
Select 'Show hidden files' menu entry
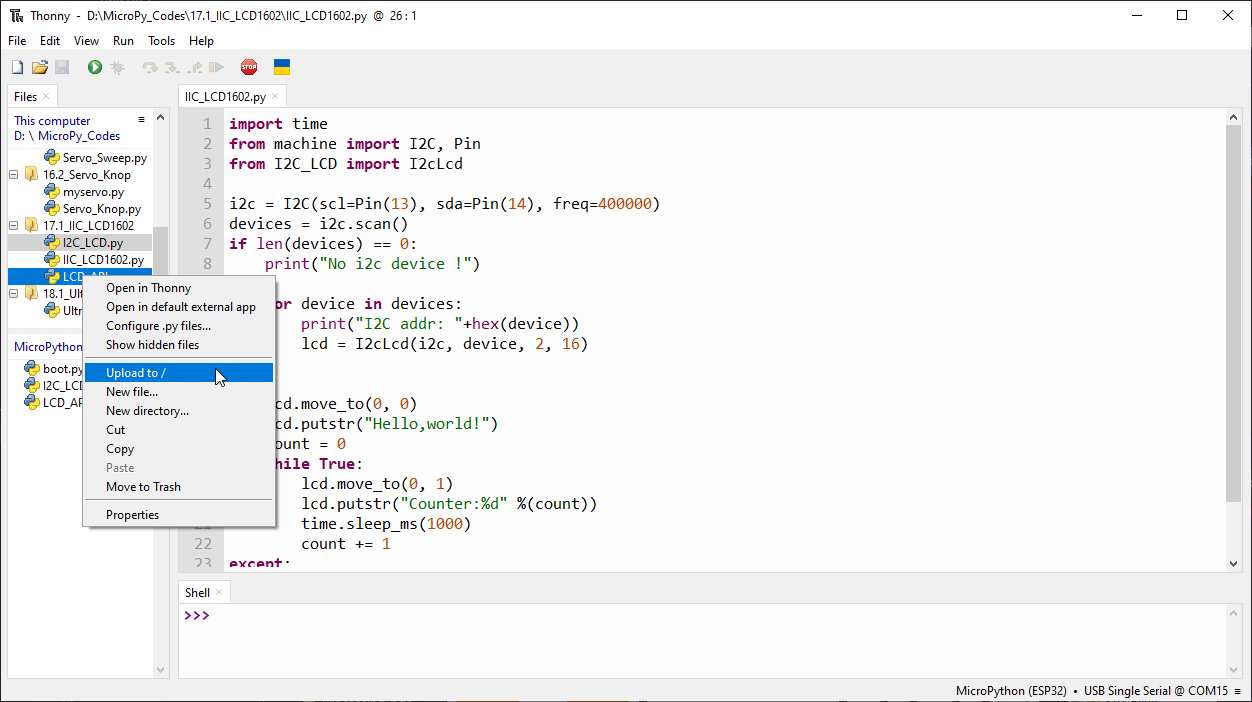click(x=178, y=345)
